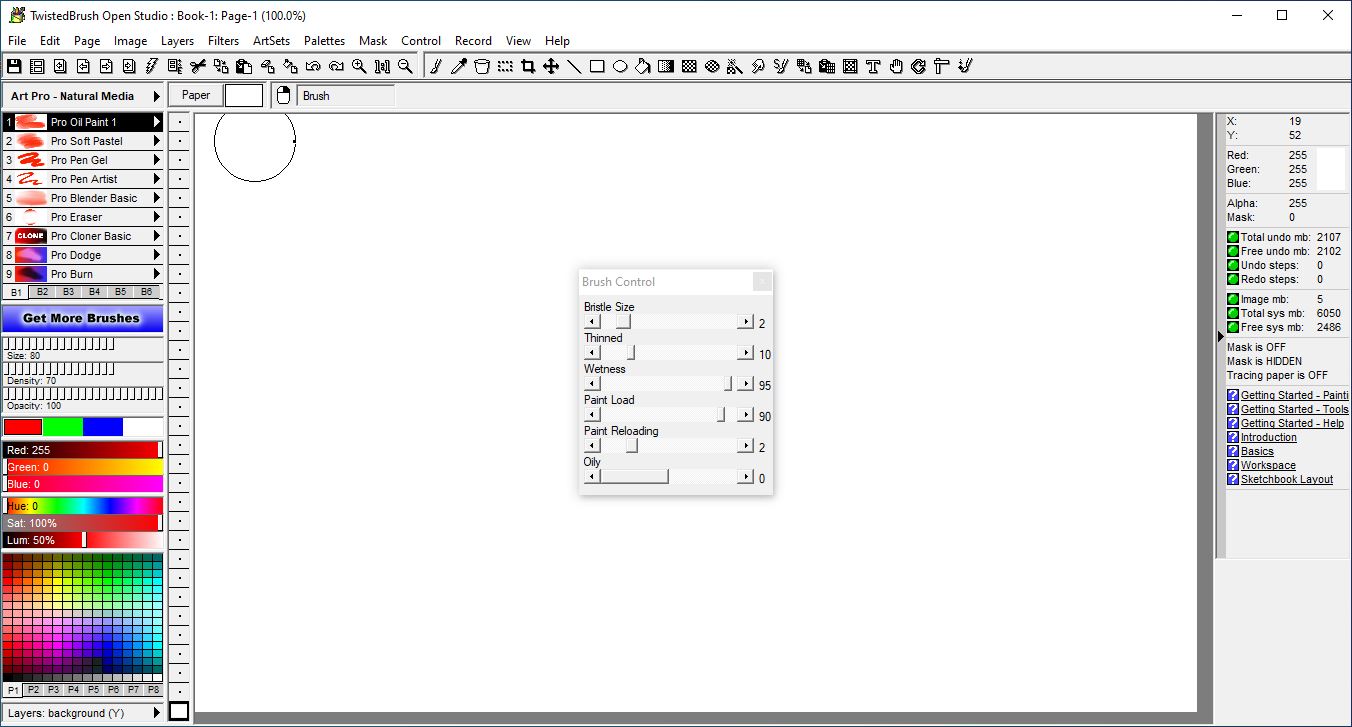
Task: Click the Redo curved arrow icon
Action: tap(336, 66)
